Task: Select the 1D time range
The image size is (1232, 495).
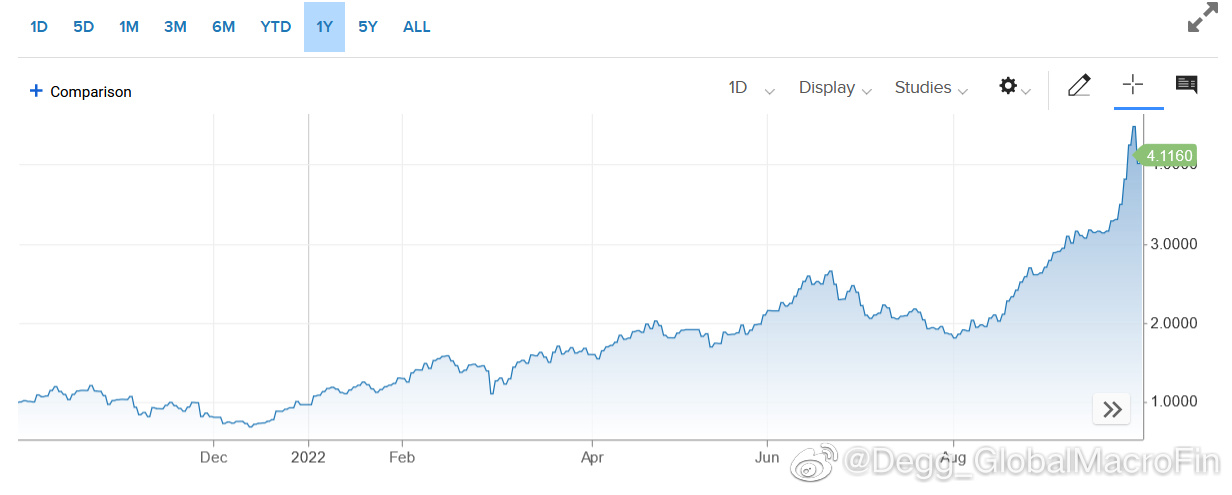Action: [39, 27]
